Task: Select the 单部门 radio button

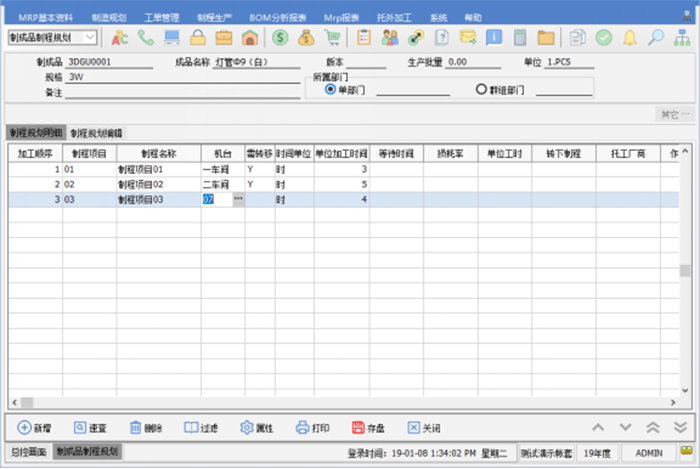Action: coord(331,89)
